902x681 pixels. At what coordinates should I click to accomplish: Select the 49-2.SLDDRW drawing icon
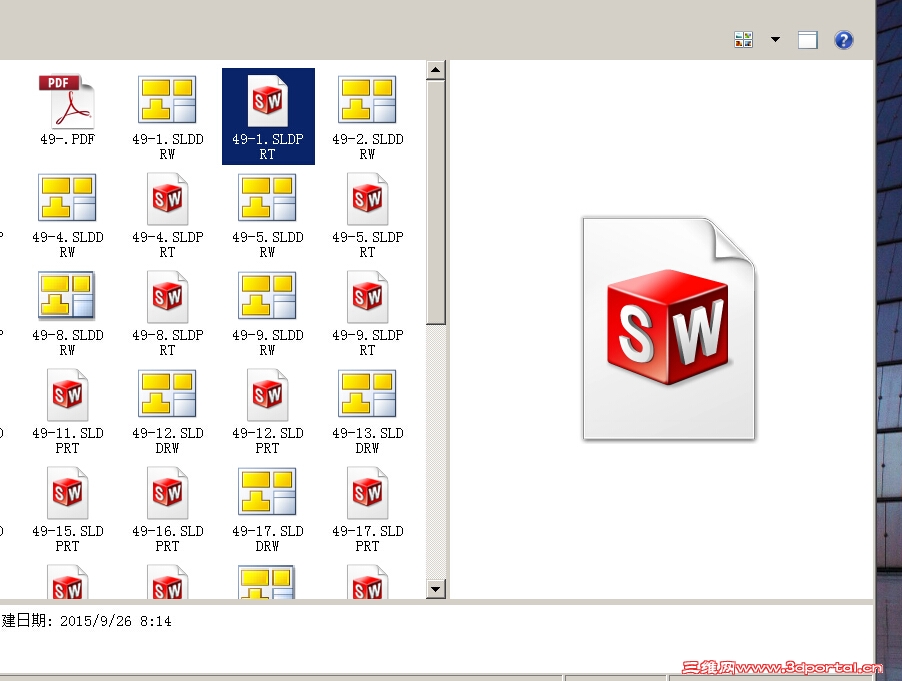368,100
